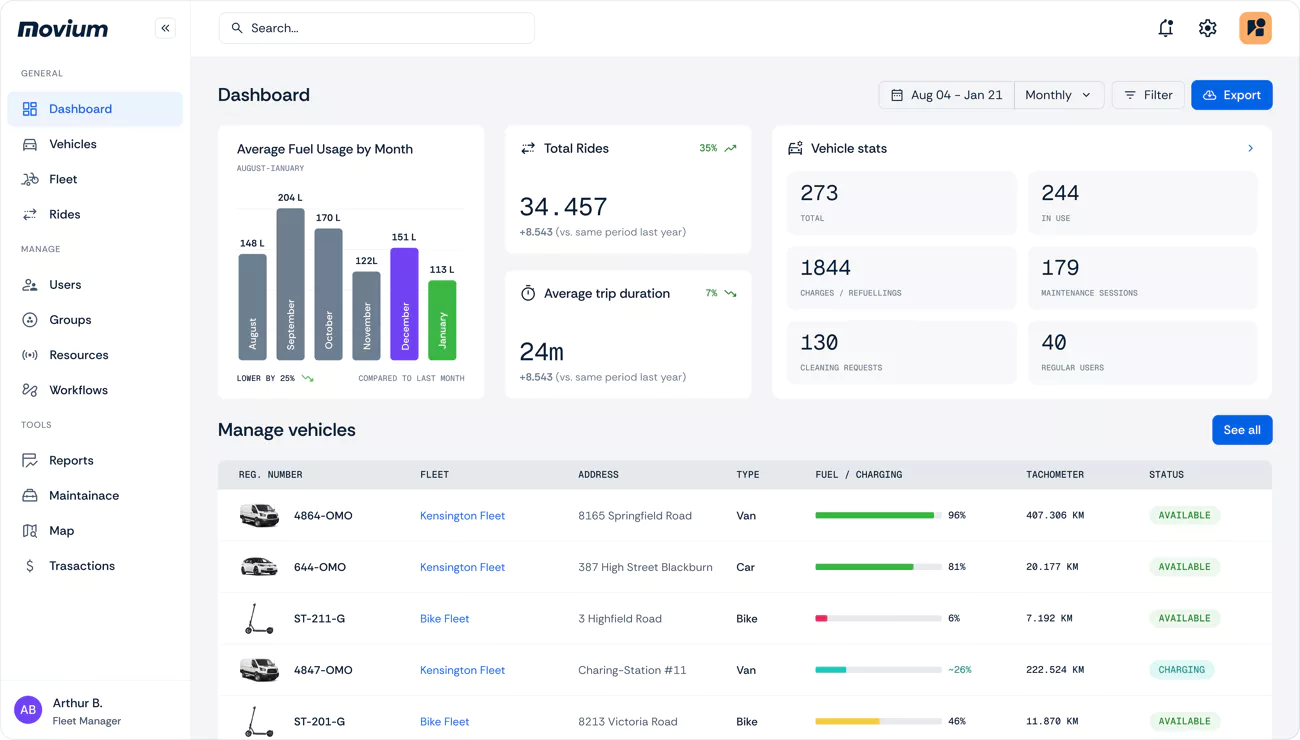Open the Rides section
Viewport: 1300px width, 740px height.
(63, 213)
